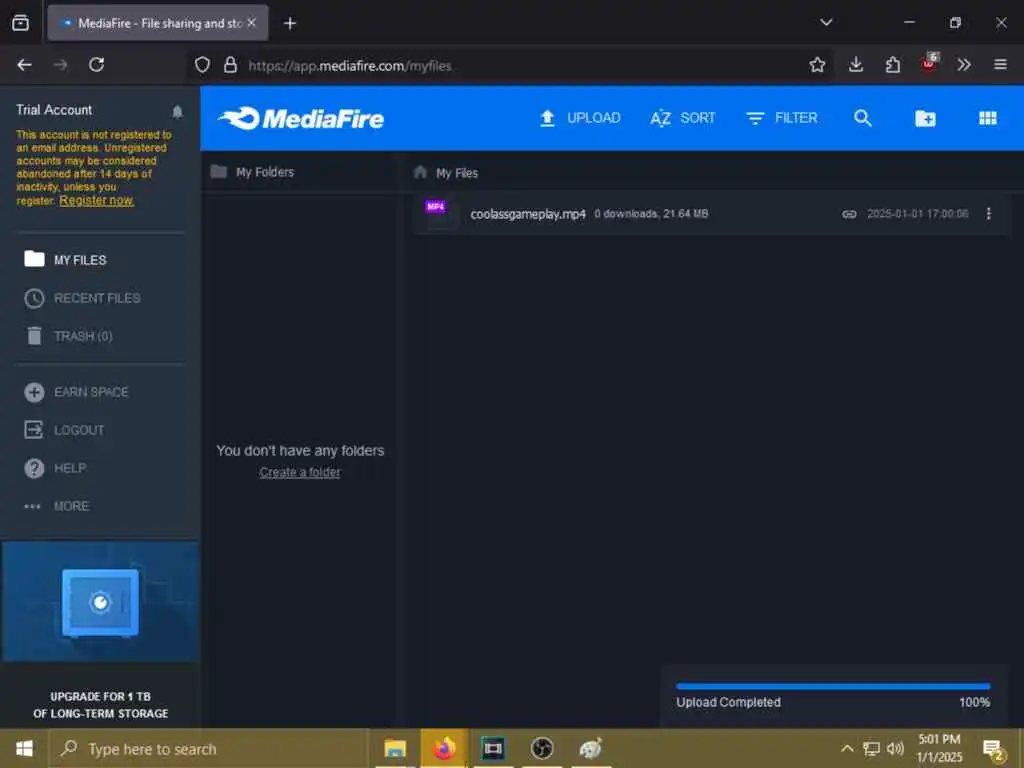Follow the Register now link
This screenshot has width=1024, height=768.
coord(97,200)
